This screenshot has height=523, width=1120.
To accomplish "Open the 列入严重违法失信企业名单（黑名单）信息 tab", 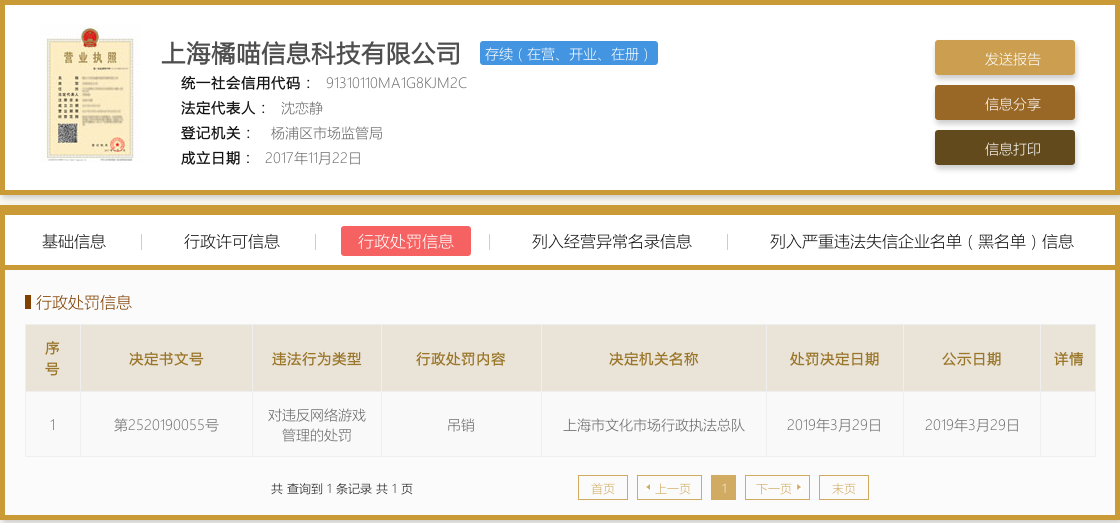I will tap(921, 241).
